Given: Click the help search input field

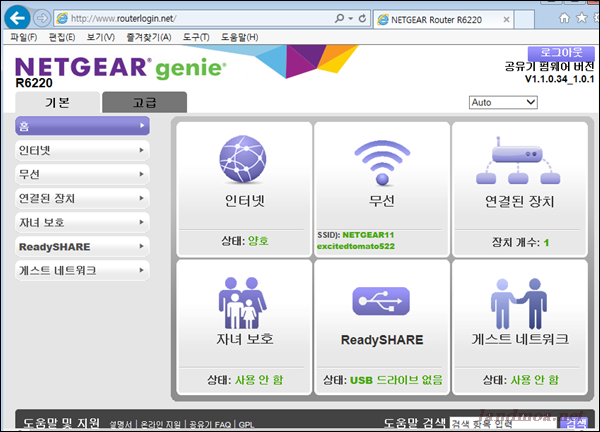Looking at the screenshot, I should pyautogui.click(x=504, y=424).
